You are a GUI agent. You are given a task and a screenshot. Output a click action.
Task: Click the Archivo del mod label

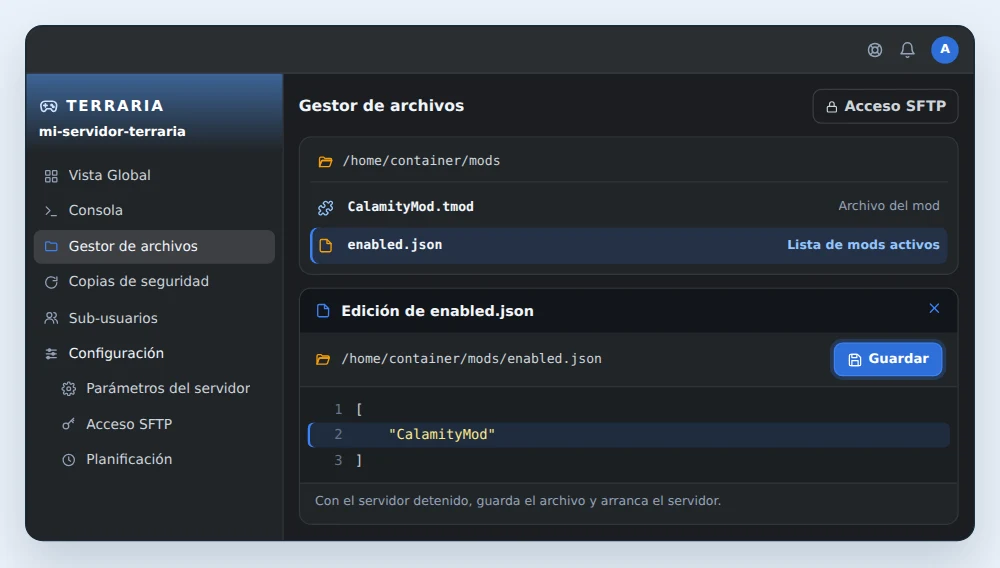(888, 206)
